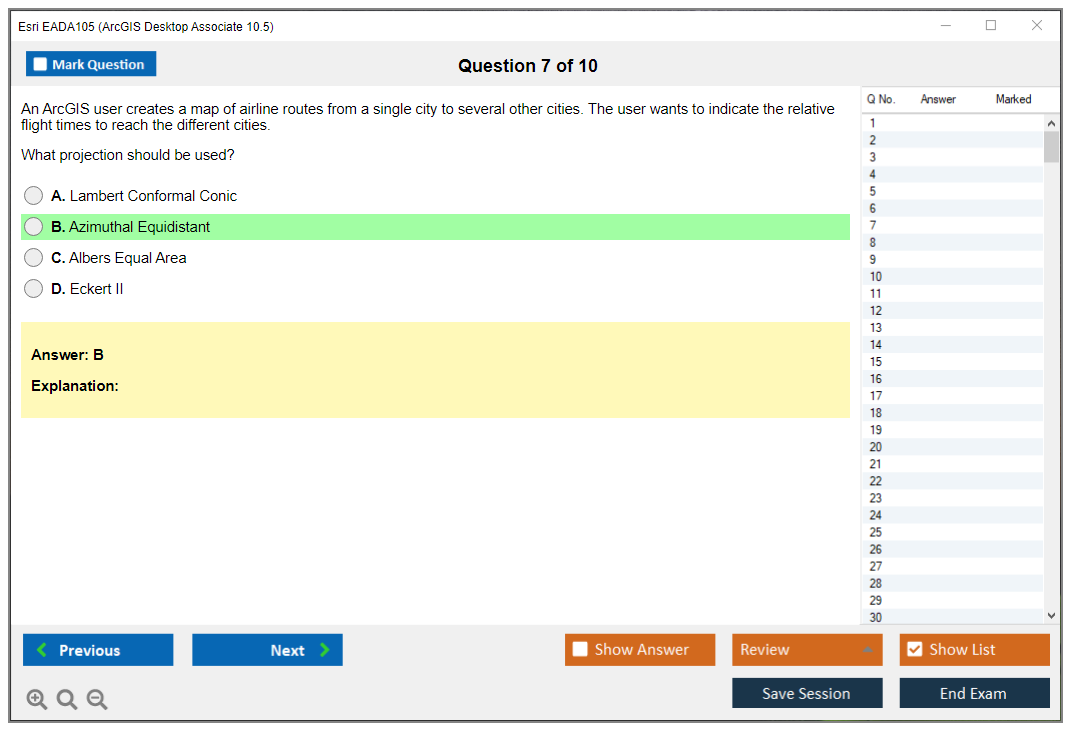Enable the Show Answer checkbox
The width and height of the screenshot is (1075, 735).
pyautogui.click(x=580, y=650)
